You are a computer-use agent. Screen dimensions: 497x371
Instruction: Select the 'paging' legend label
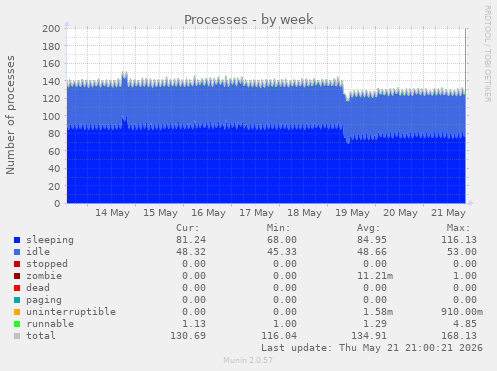(44, 300)
